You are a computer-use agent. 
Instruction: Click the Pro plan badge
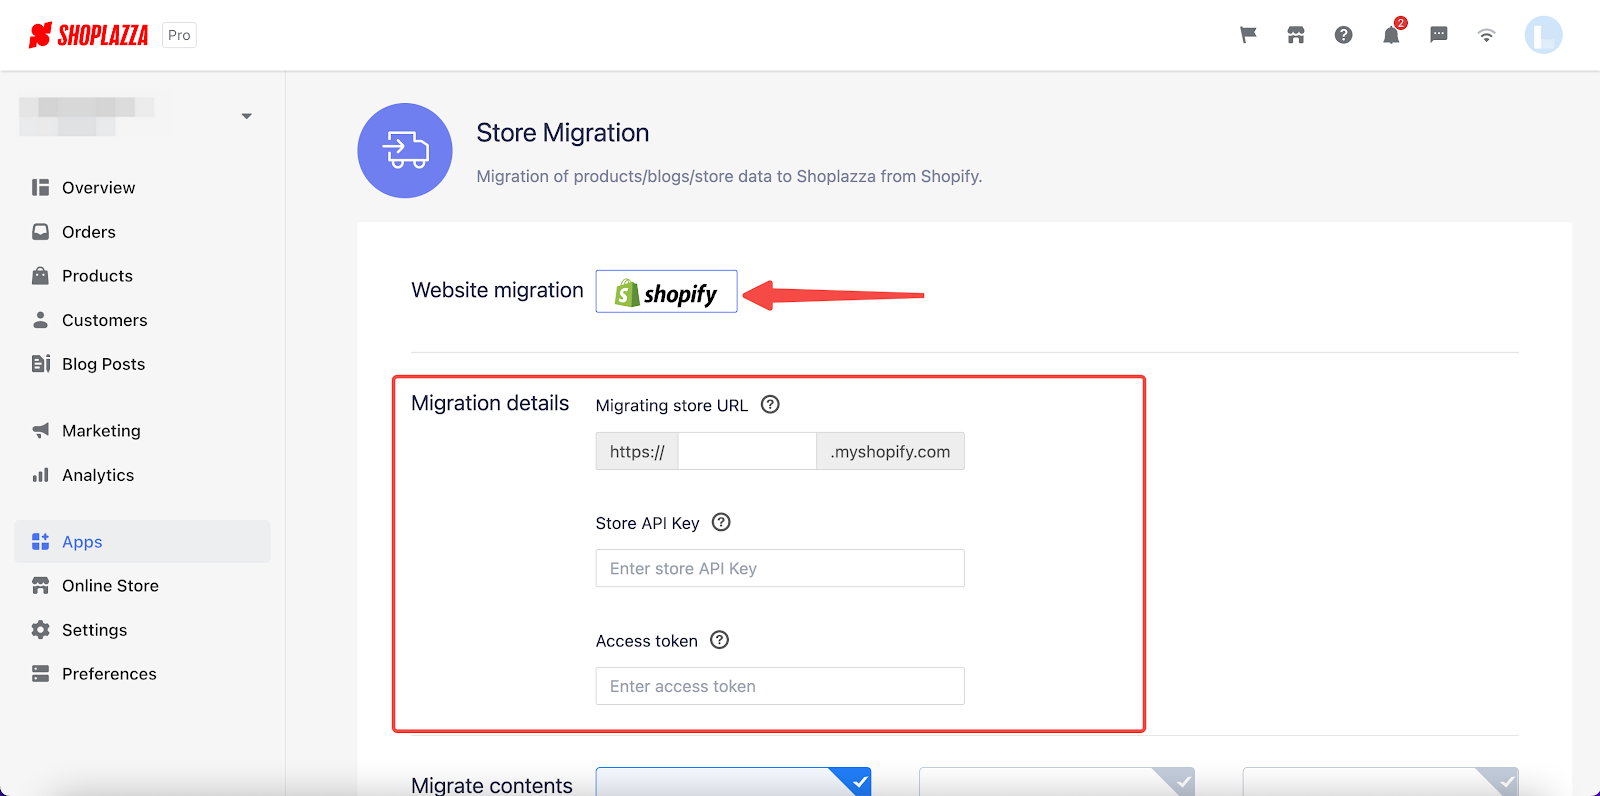click(x=179, y=35)
